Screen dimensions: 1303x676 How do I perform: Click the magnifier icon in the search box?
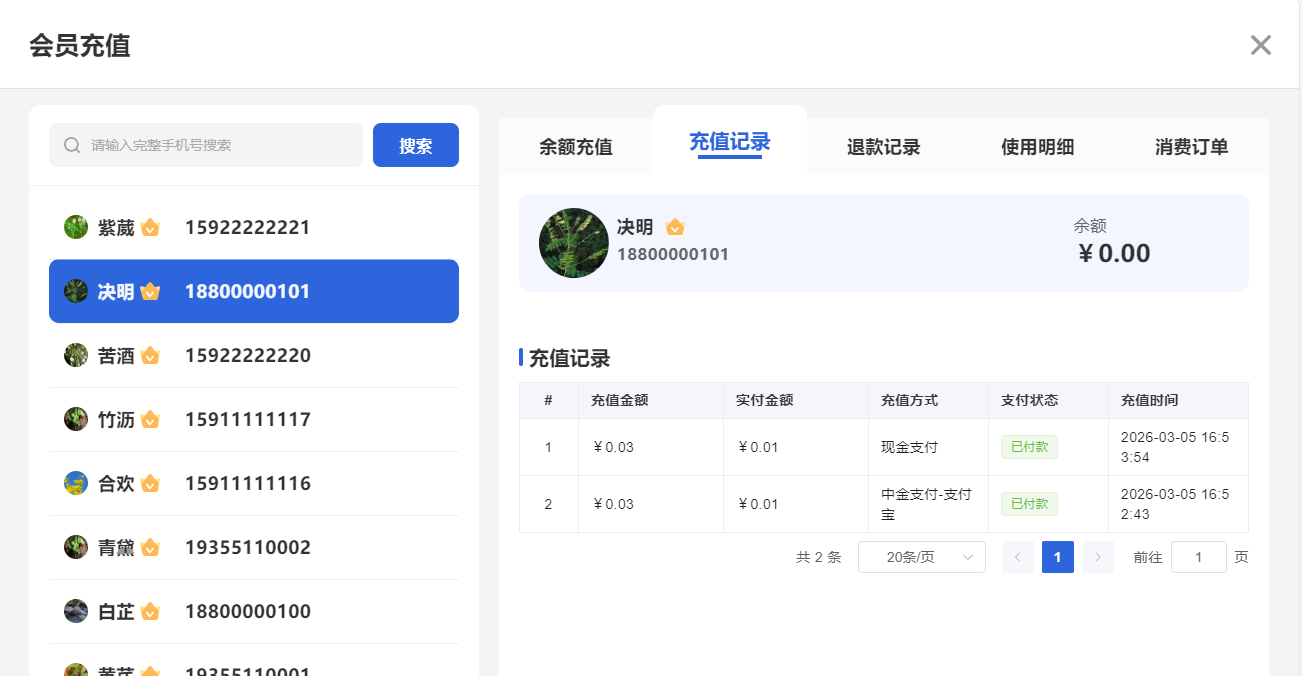point(71,145)
